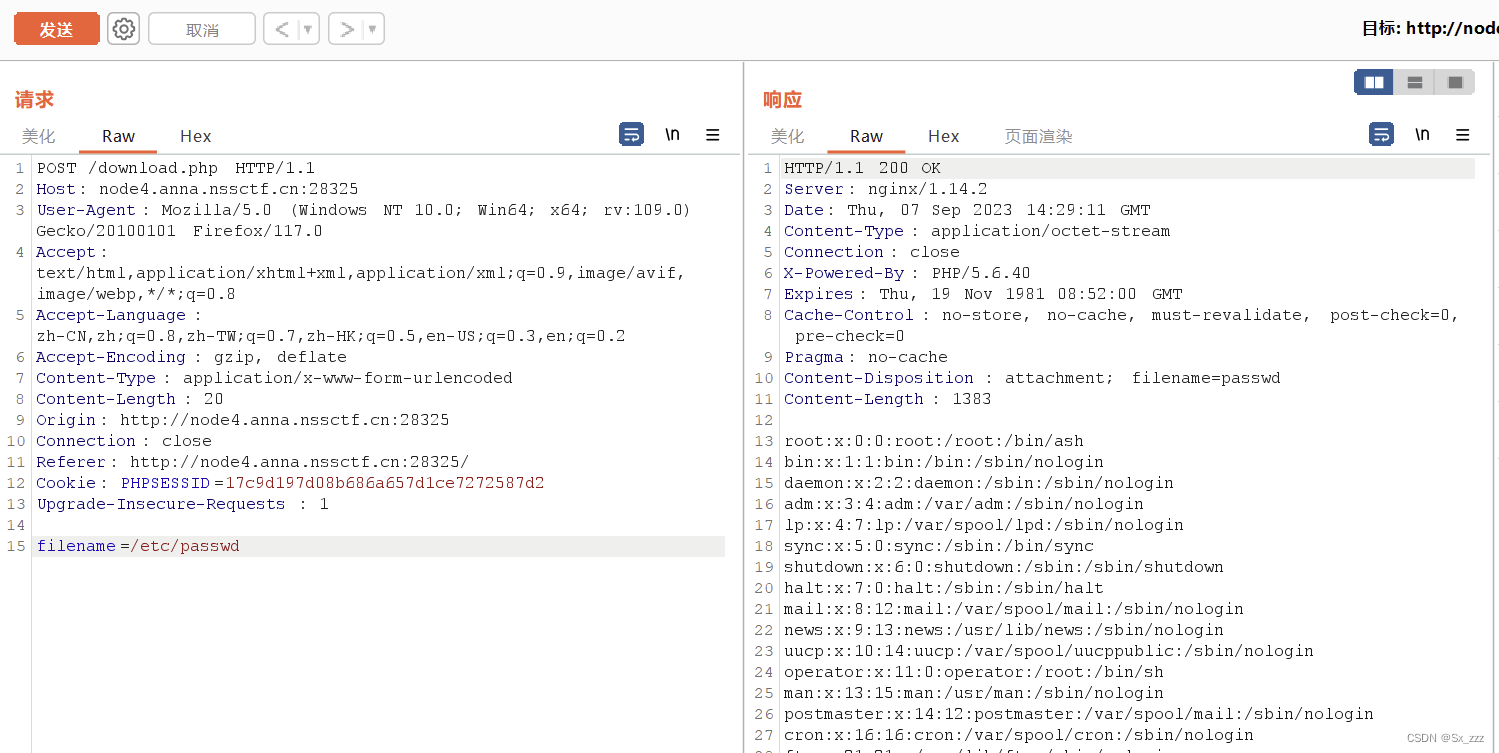Click the User-Agent Mozilla/5.0 header line
The height and width of the screenshot is (753, 1499).
pyautogui.click(x=364, y=220)
